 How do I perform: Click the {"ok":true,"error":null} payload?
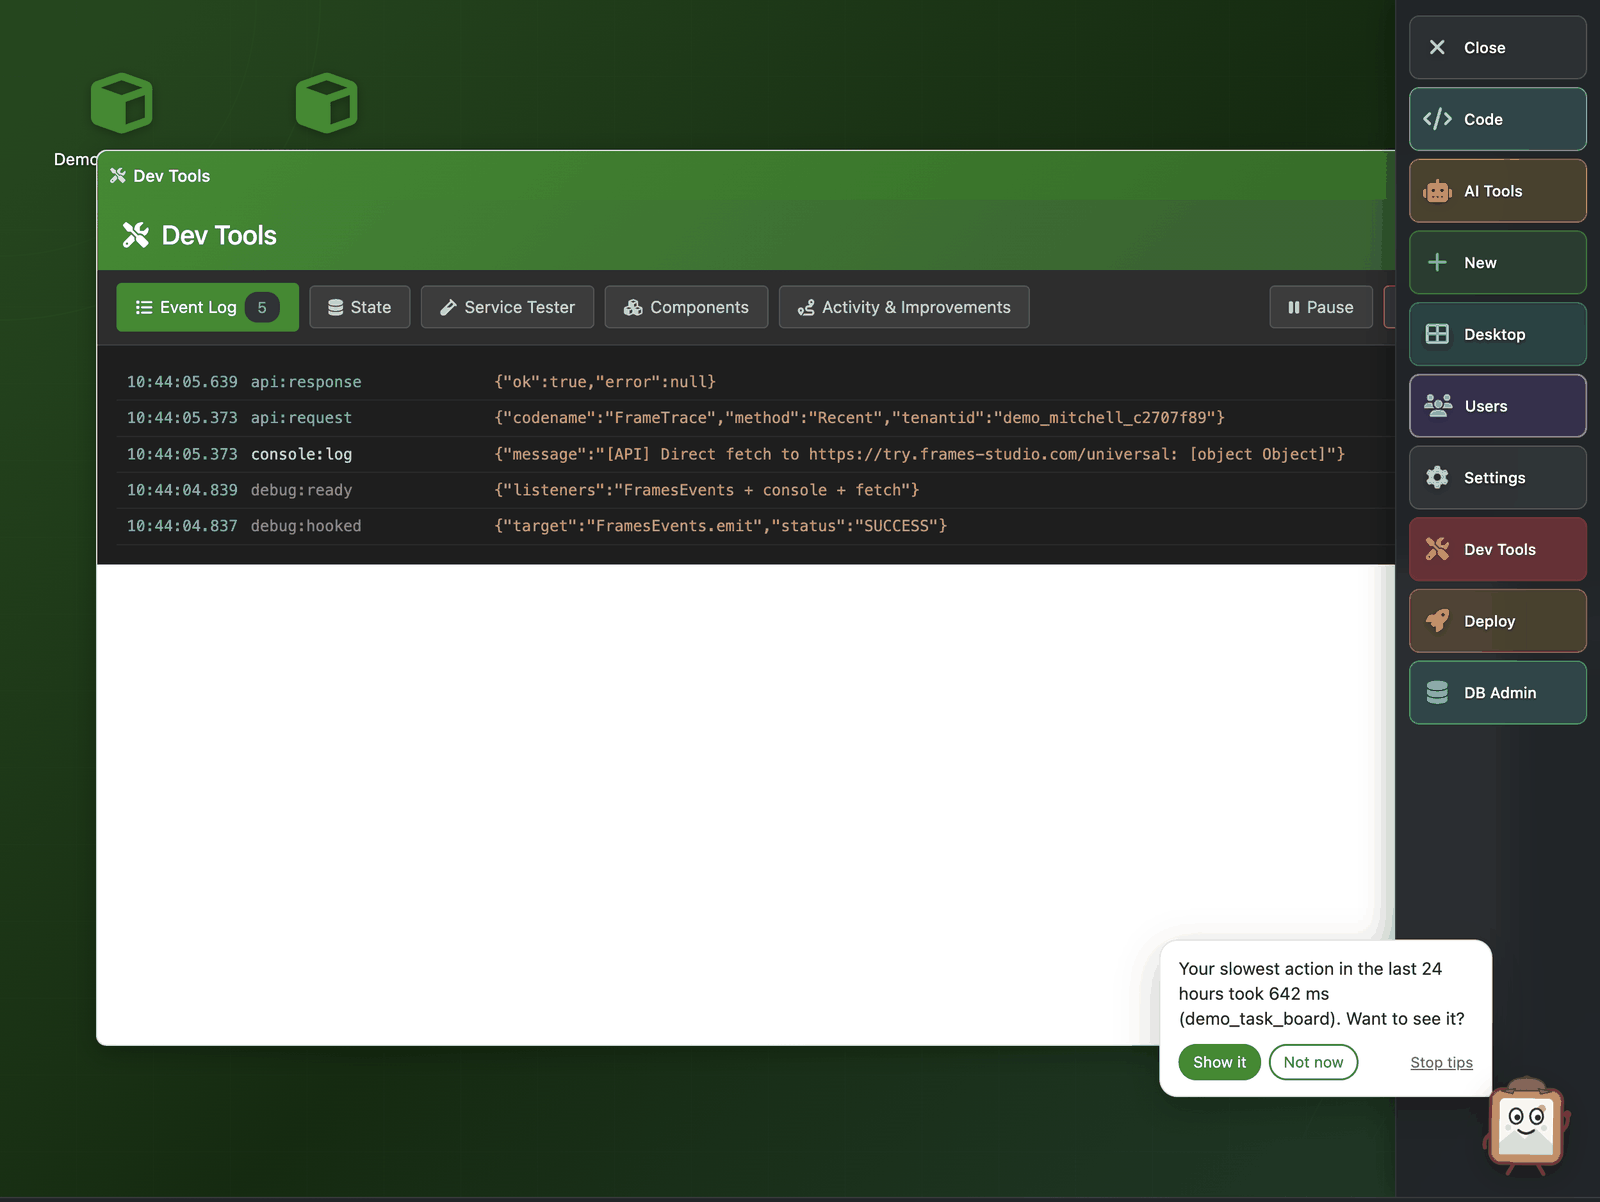[x=605, y=382]
